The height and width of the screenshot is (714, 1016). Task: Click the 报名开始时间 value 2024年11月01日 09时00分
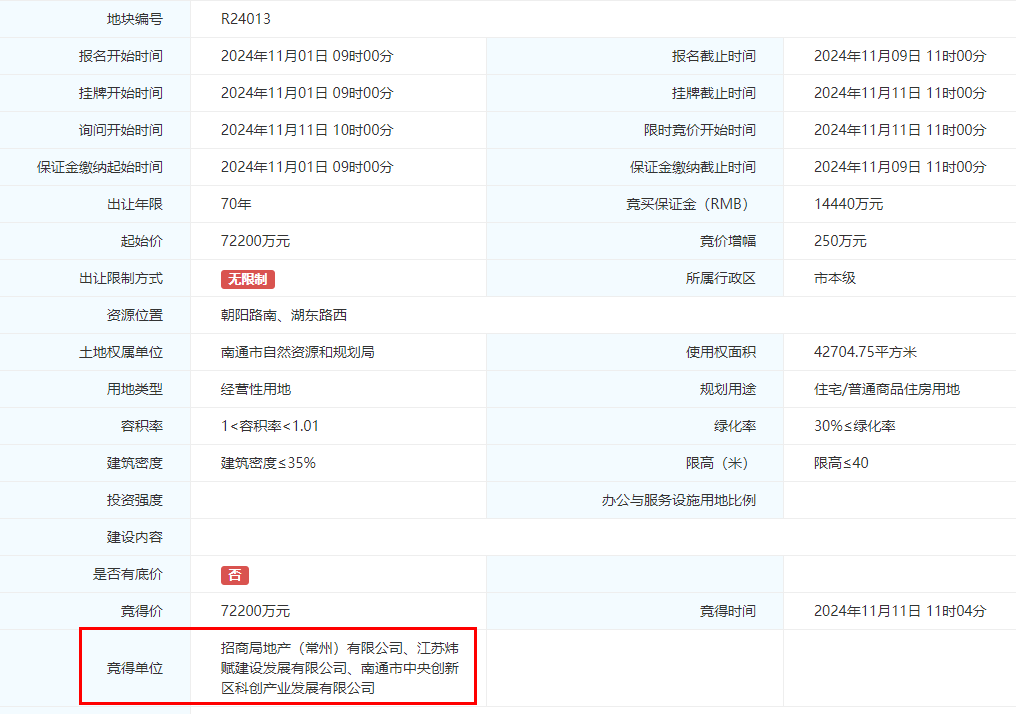click(307, 56)
